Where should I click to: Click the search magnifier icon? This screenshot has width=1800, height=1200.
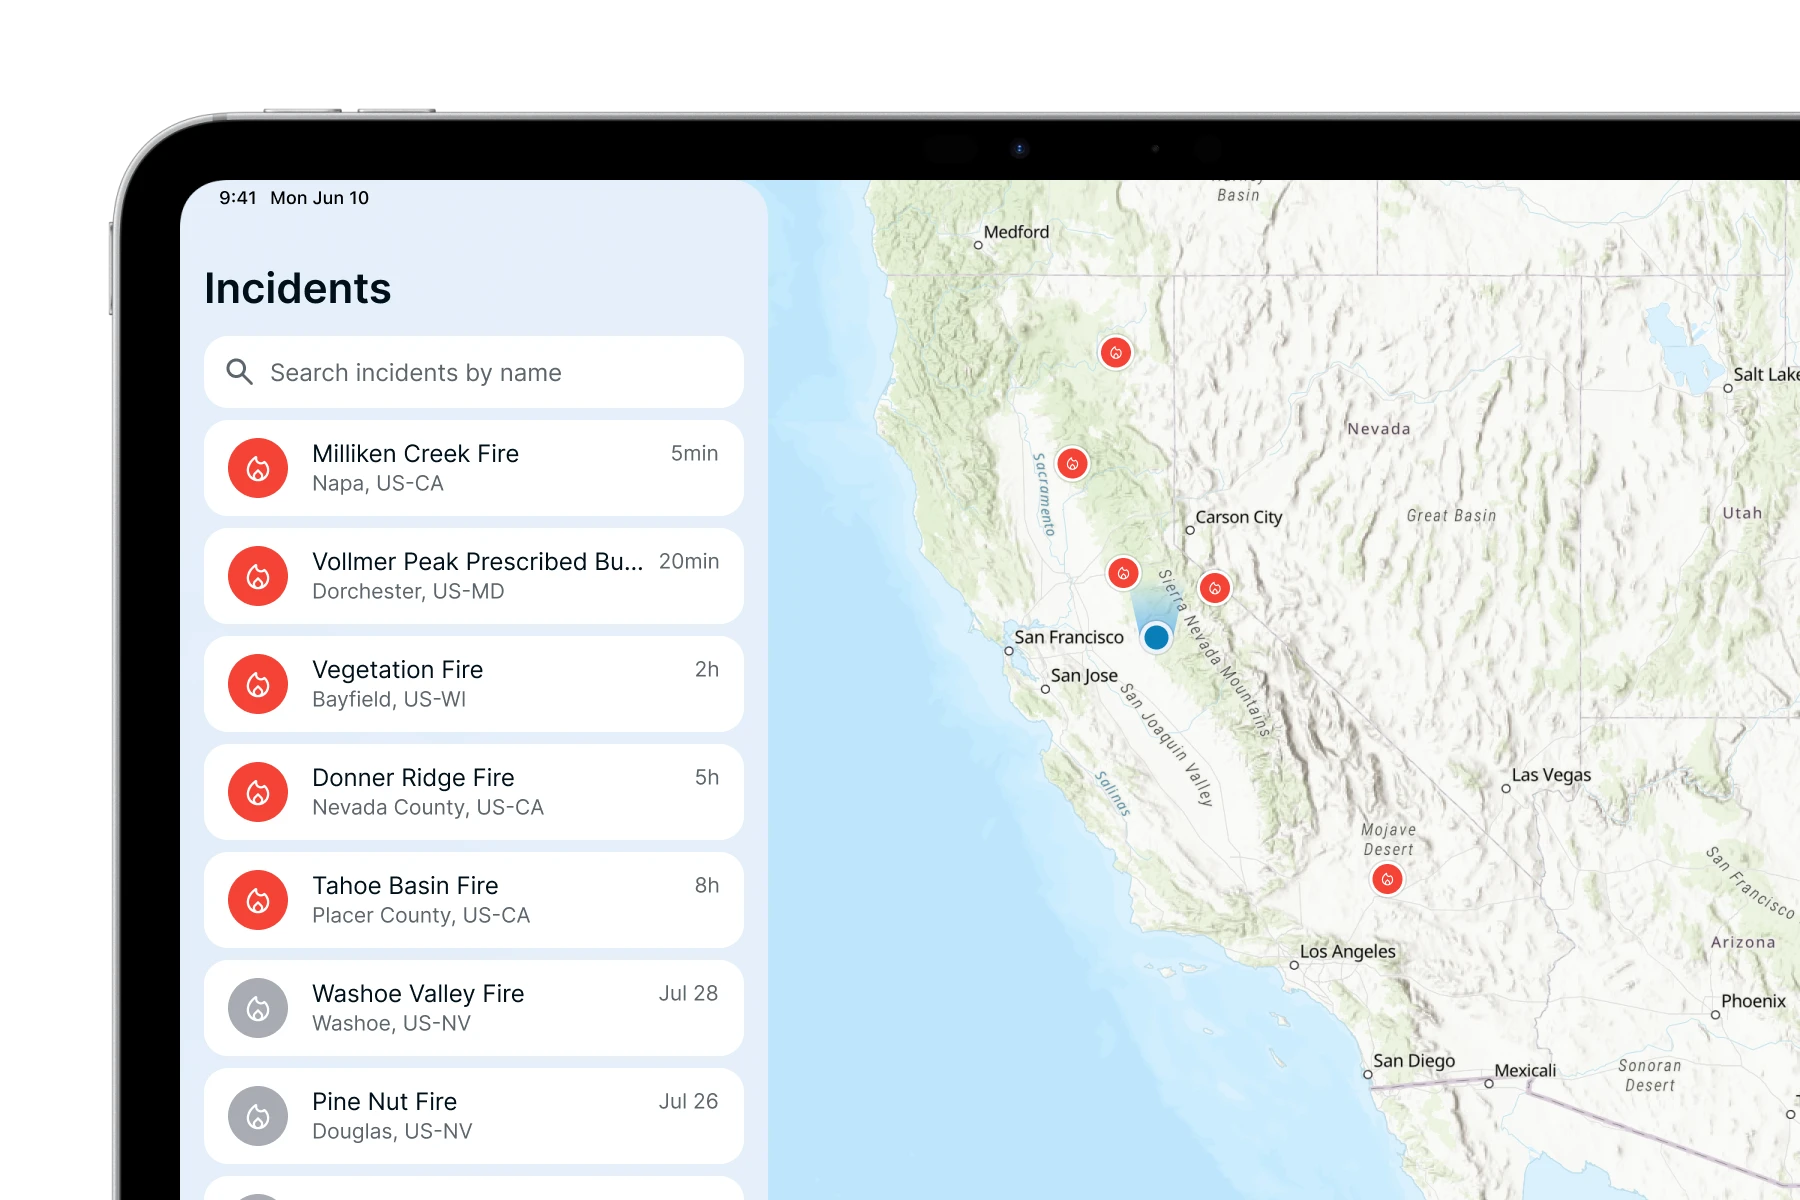tap(239, 372)
